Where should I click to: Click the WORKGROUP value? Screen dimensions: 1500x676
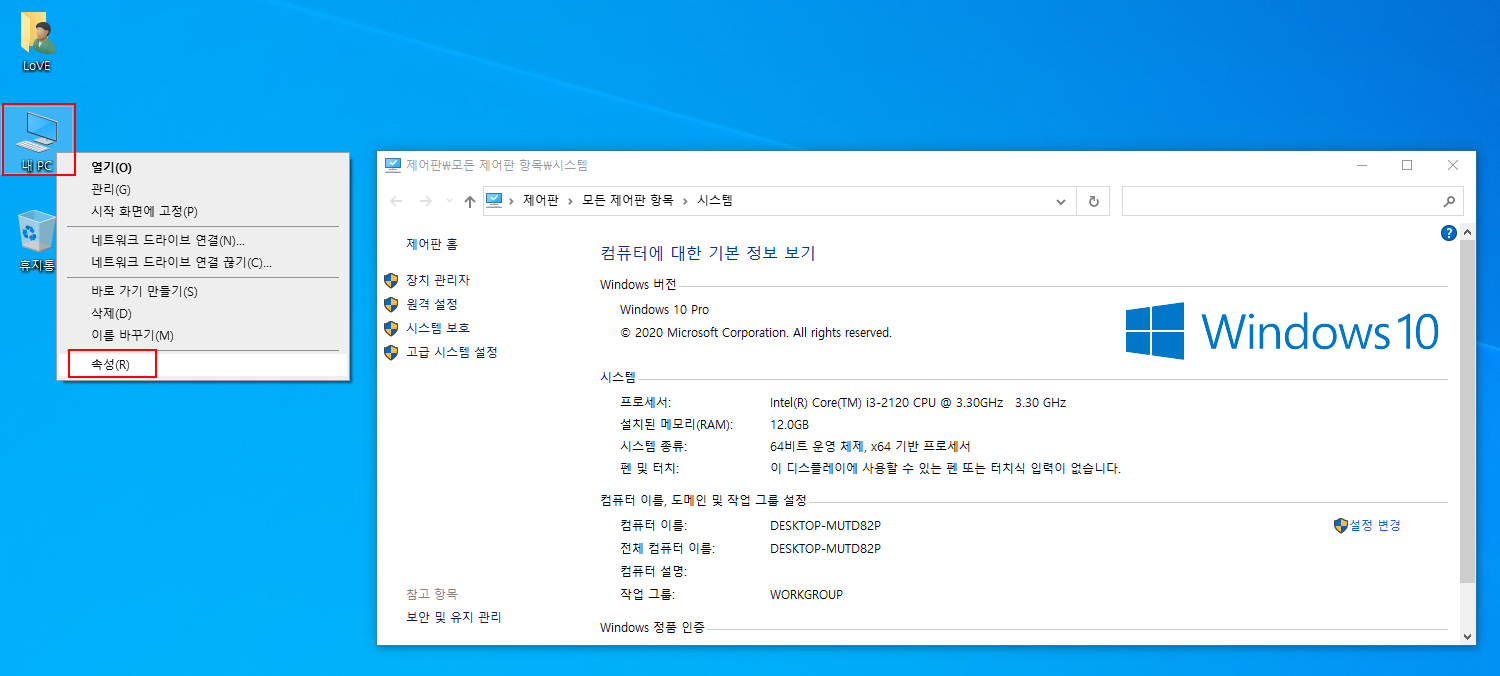(806, 595)
